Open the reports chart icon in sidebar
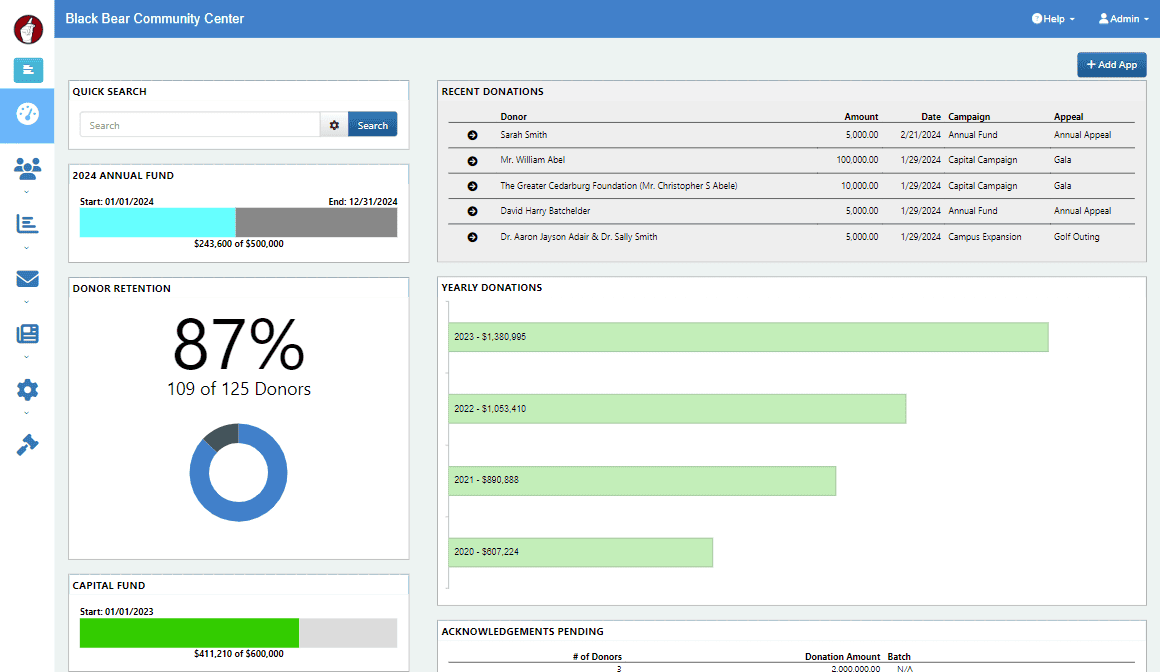1160x672 pixels. point(27,224)
